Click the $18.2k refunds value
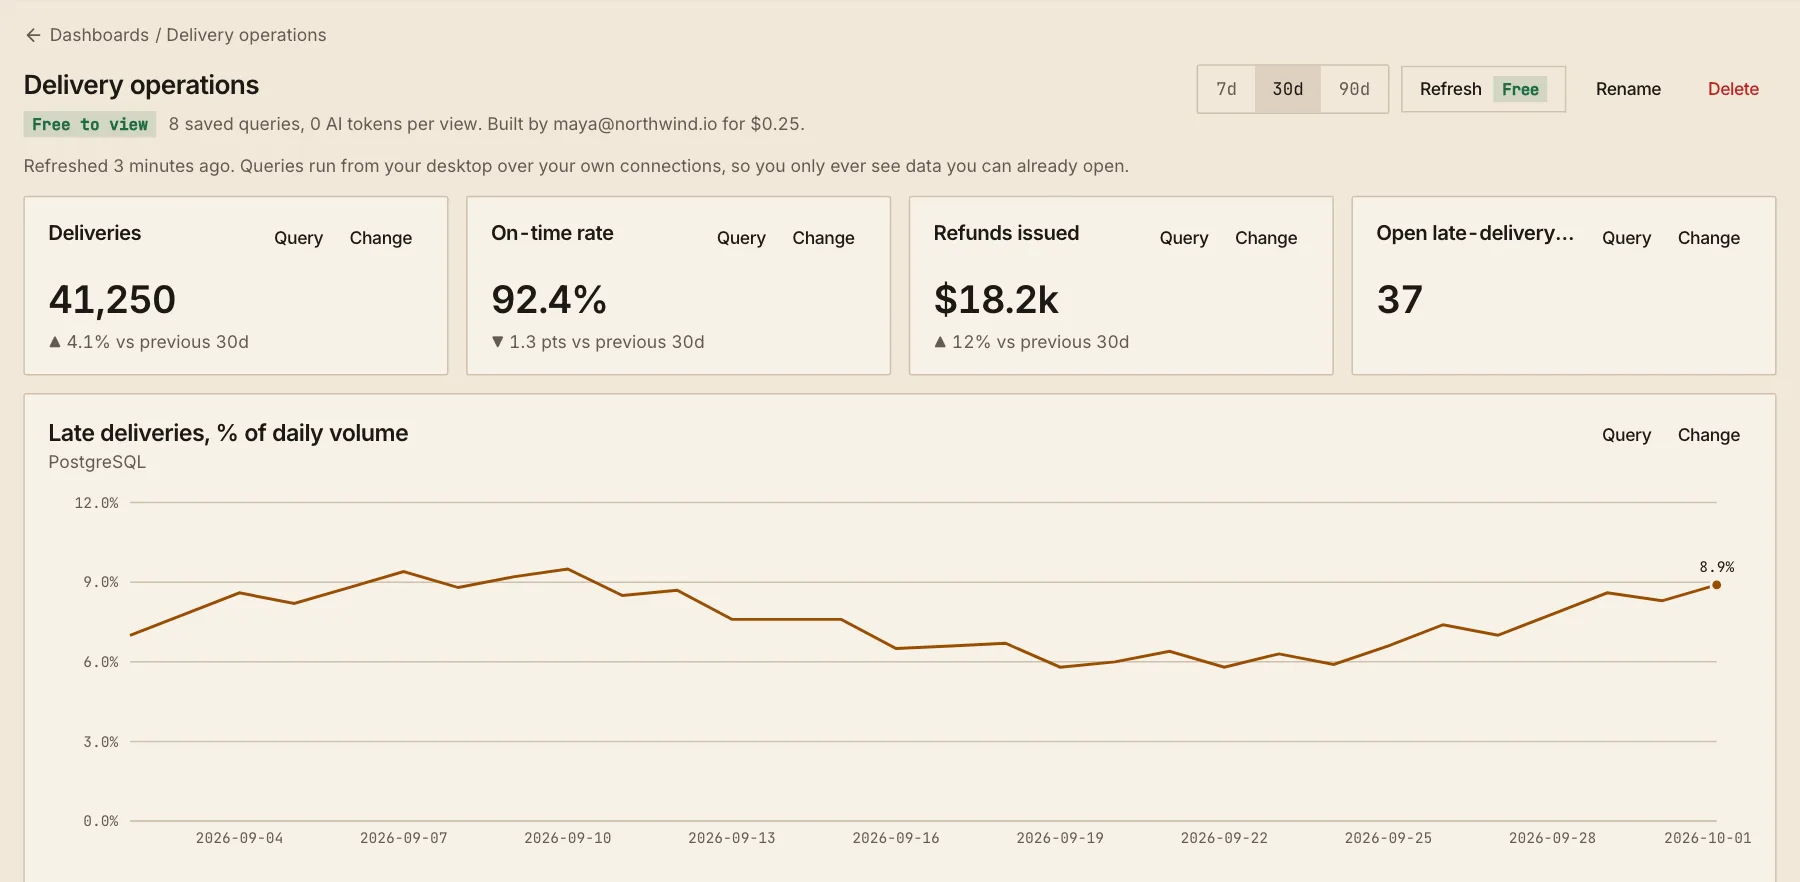 pyautogui.click(x=996, y=300)
